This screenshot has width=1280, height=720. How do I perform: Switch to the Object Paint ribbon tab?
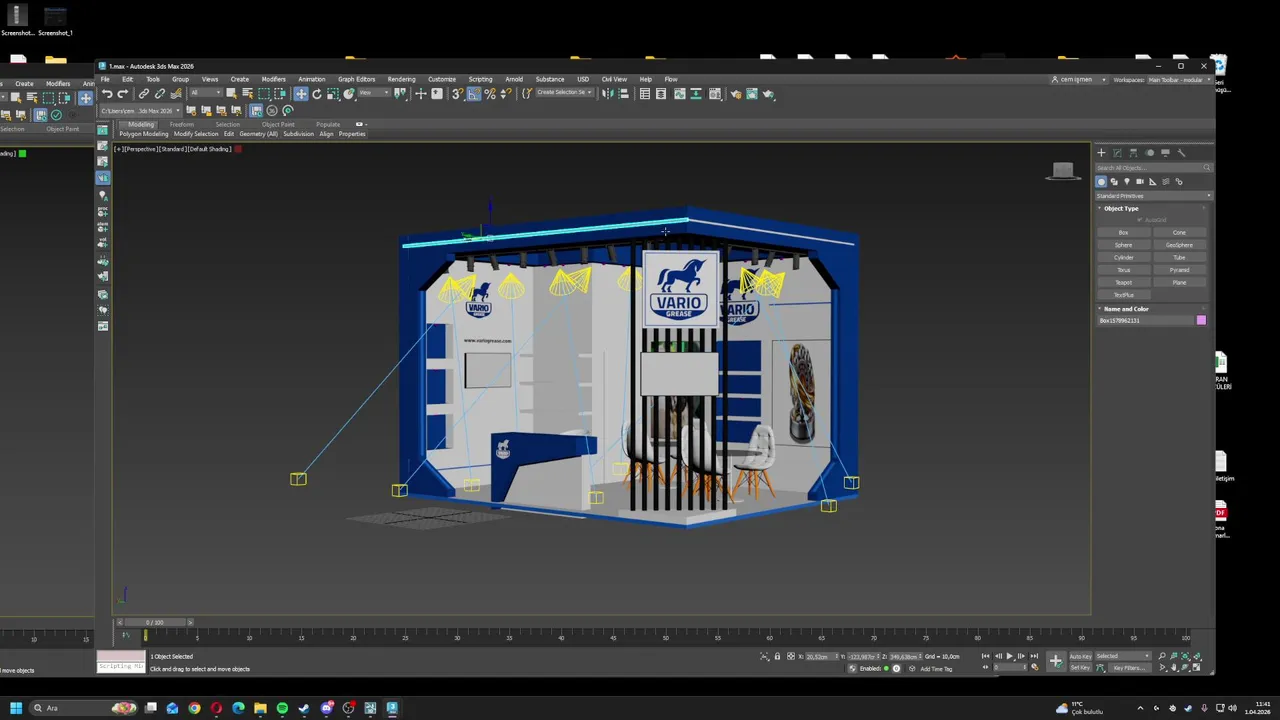coord(278,124)
